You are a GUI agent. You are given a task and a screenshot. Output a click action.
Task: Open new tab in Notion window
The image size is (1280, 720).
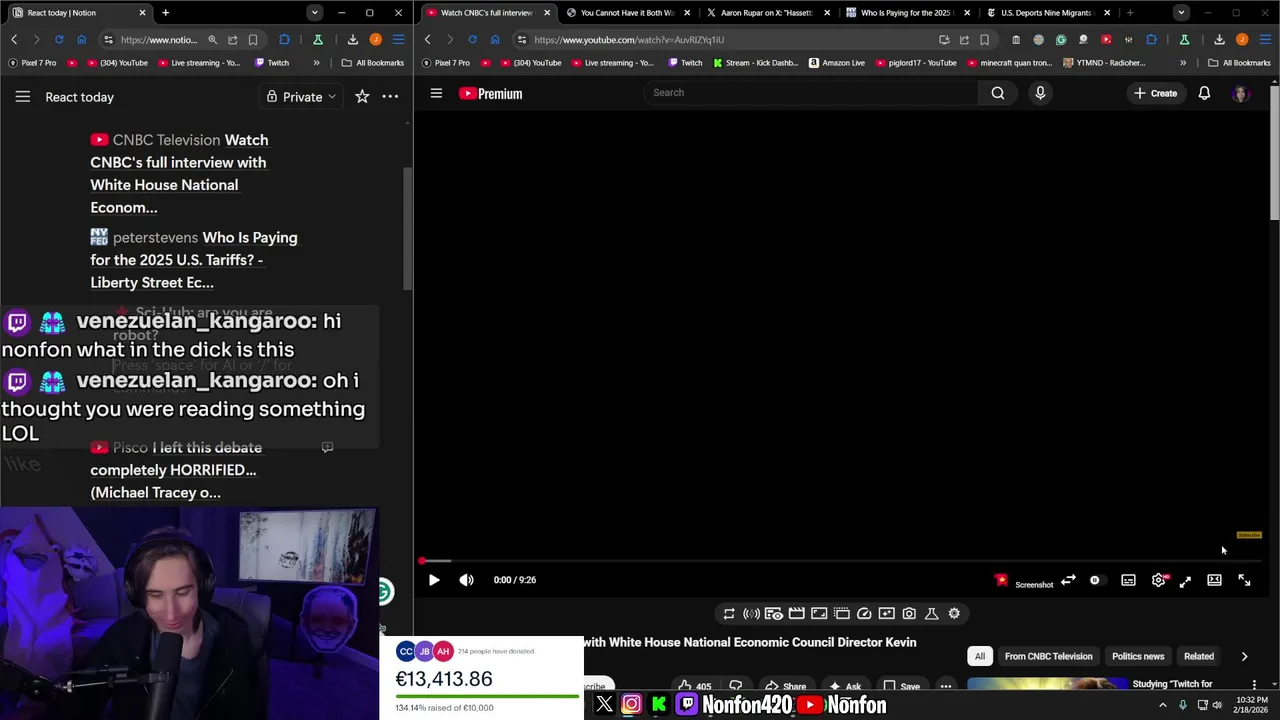165,13
